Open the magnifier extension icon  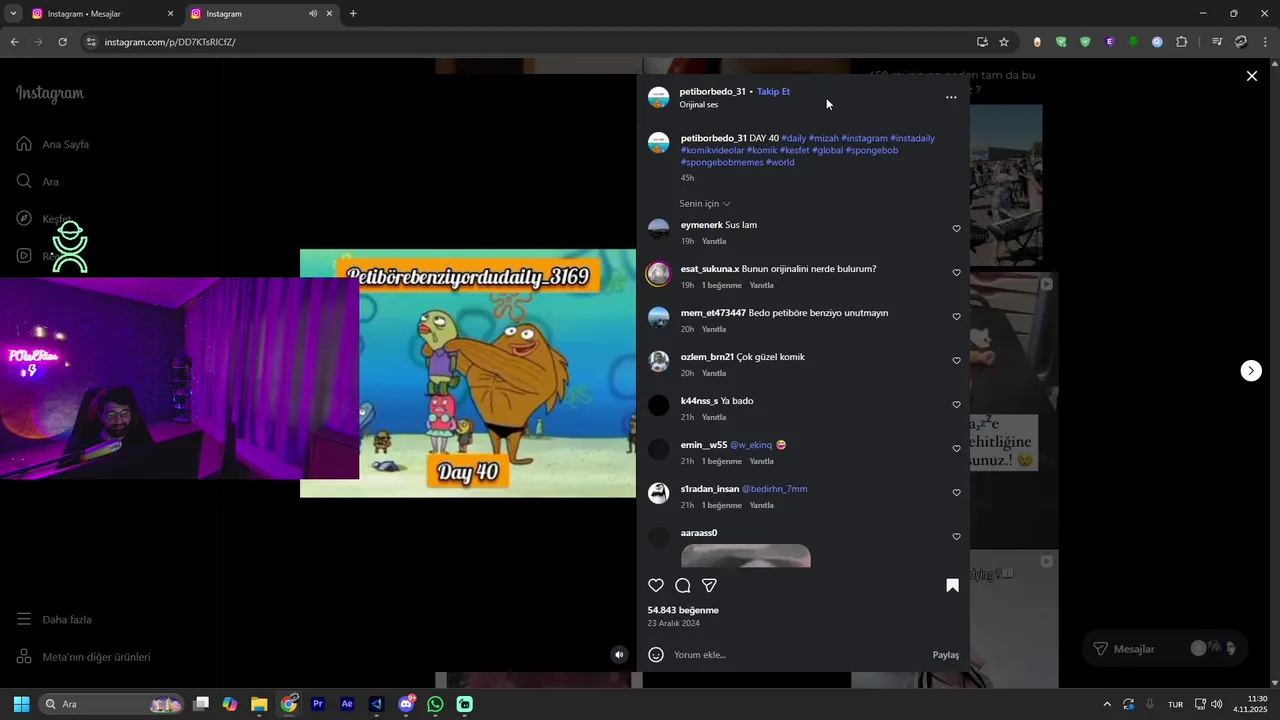1157,42
